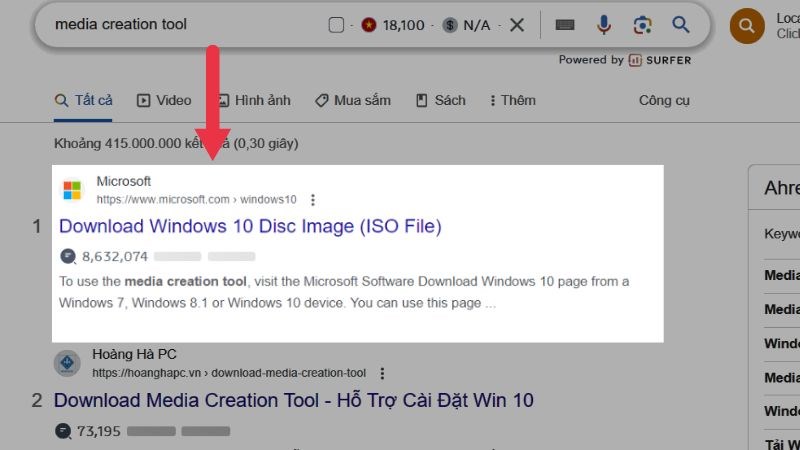Select the Tất cả tab
The width and height of the screenshot is (800, 450).
tap(83, 101)
